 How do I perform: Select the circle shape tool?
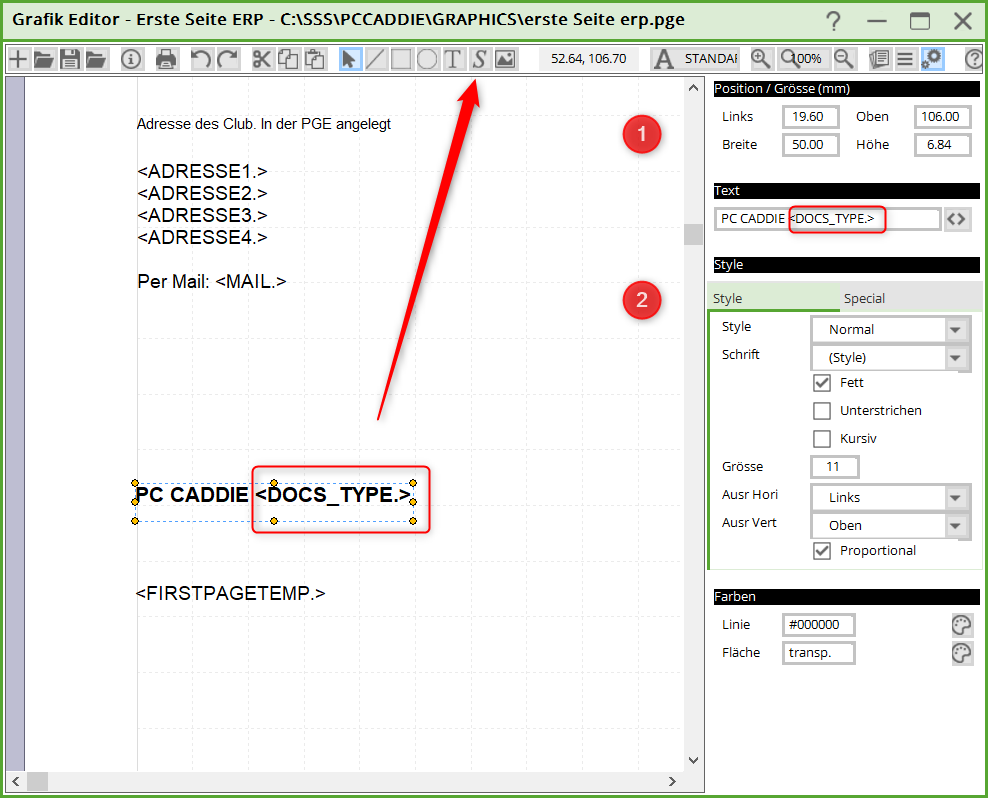tap(427, 59)
